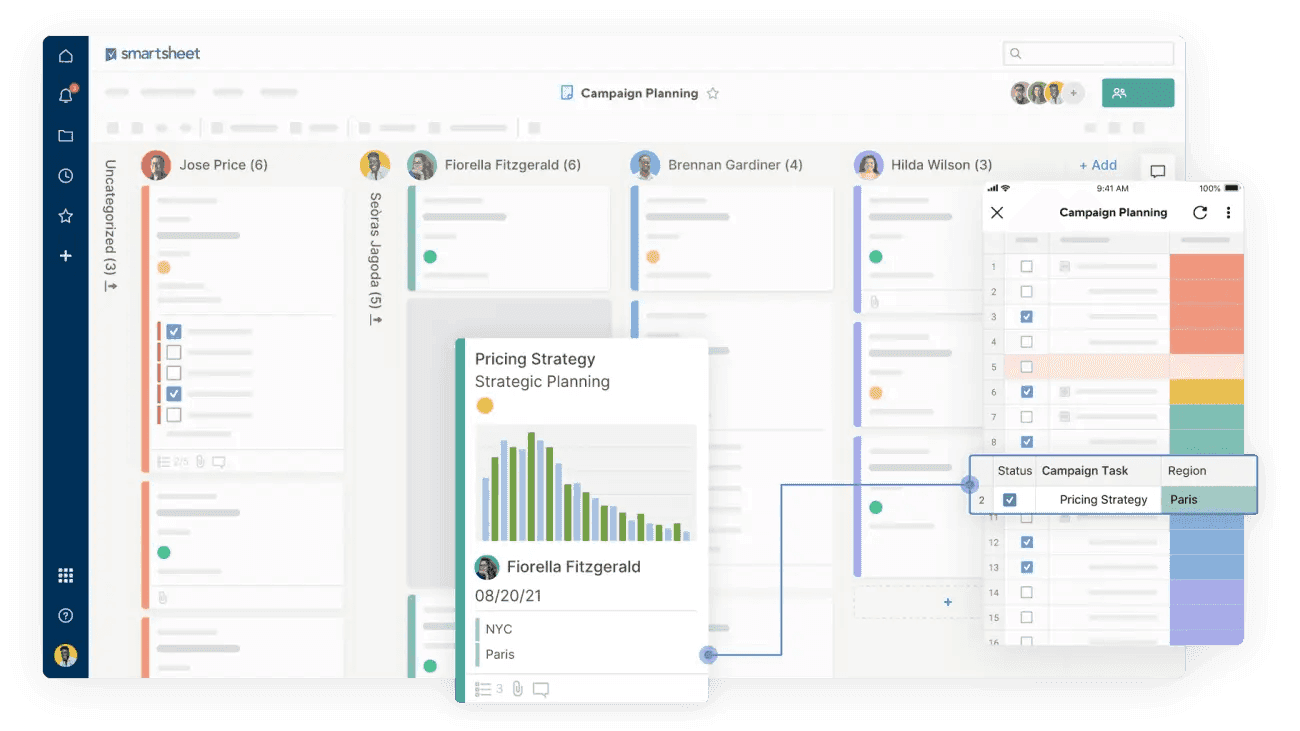1300x731 pixels.
Task: Open Favorites star in the left sidebar
Action: click(66, 216)
